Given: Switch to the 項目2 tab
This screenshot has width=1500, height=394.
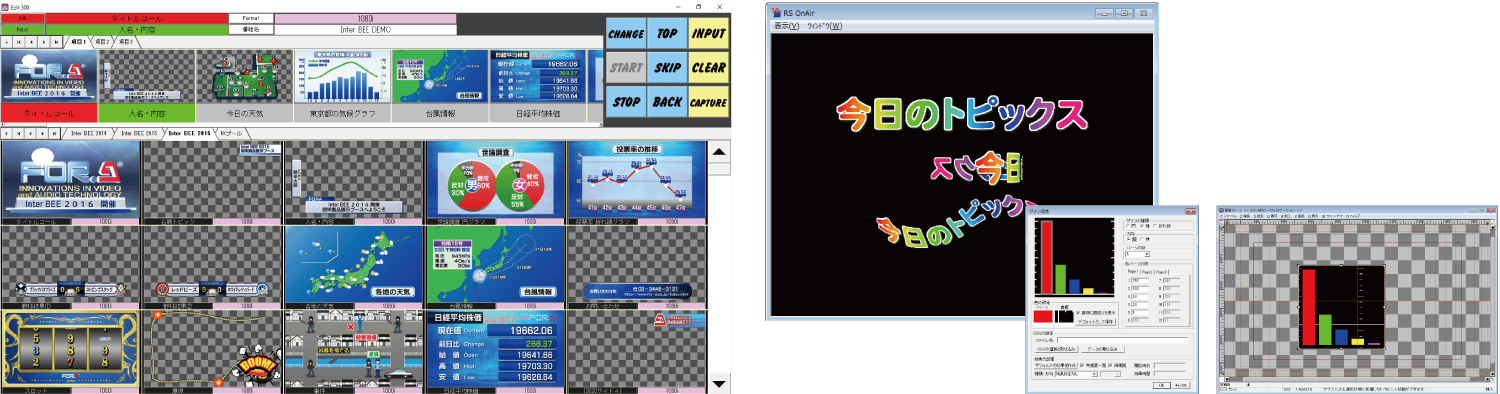Looking at the screenshot, I should (x=101, y=43).
